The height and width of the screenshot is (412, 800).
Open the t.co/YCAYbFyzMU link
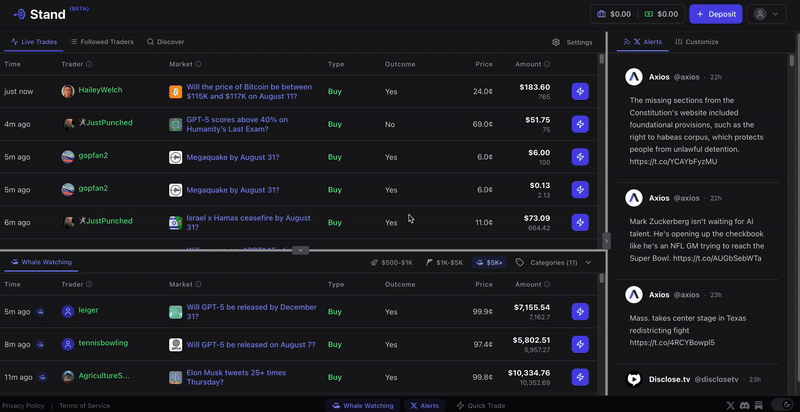673,162
